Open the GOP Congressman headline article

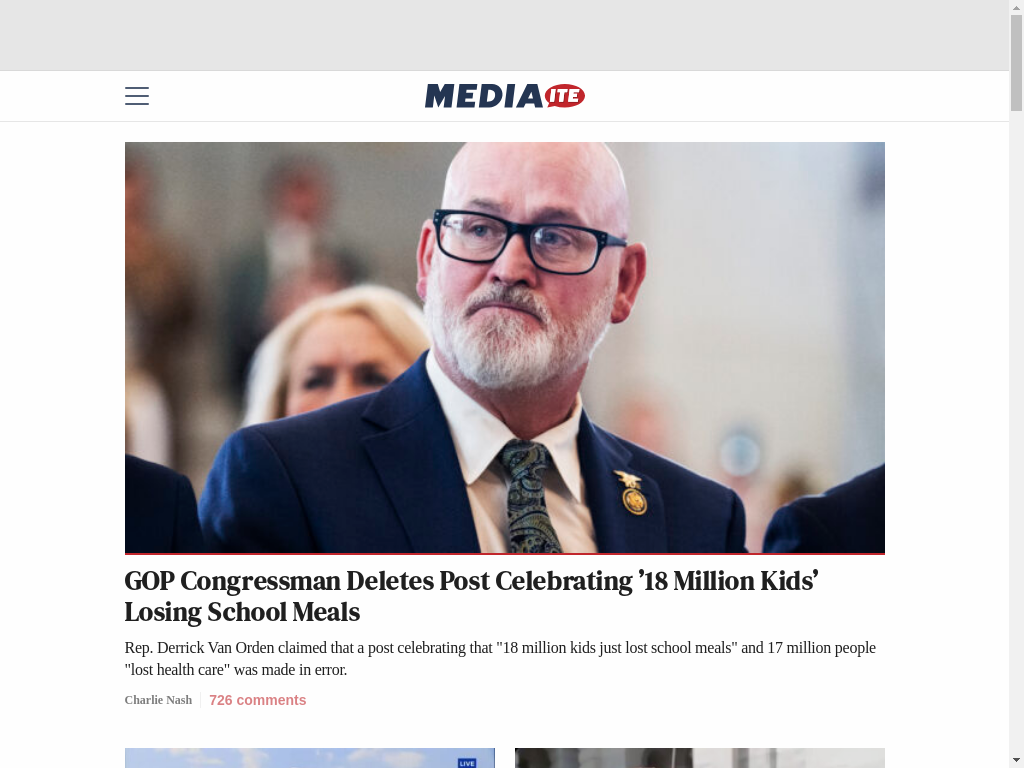tap(471, 596)
